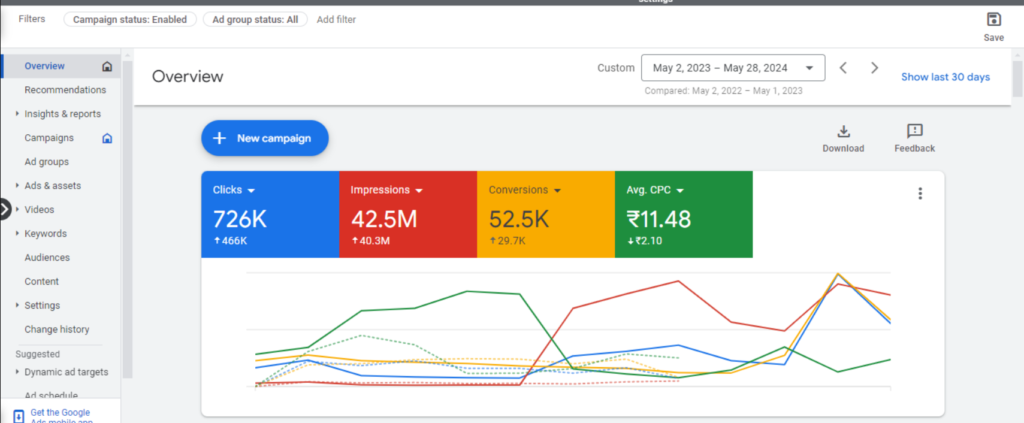Expand Insights & reports section

coord(17,114)
